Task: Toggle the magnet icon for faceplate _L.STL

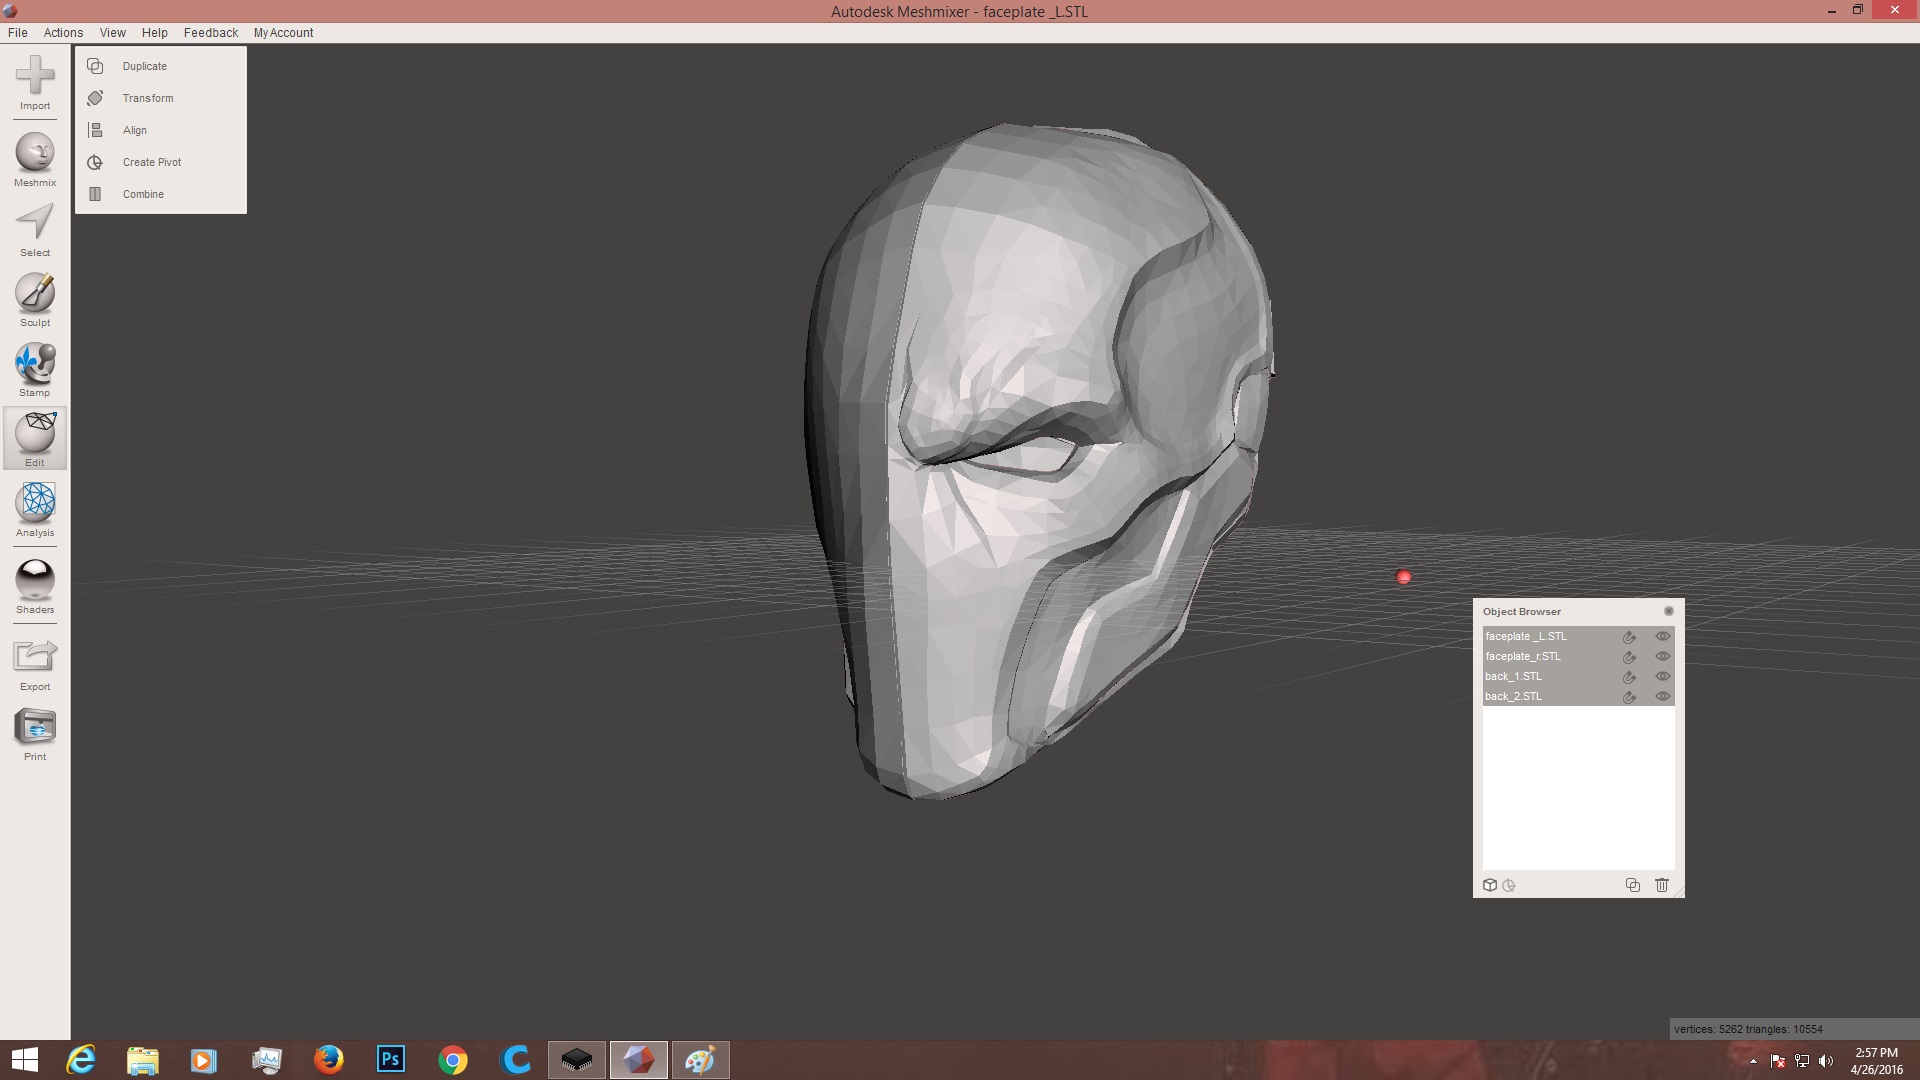Action: [1629, 636]
